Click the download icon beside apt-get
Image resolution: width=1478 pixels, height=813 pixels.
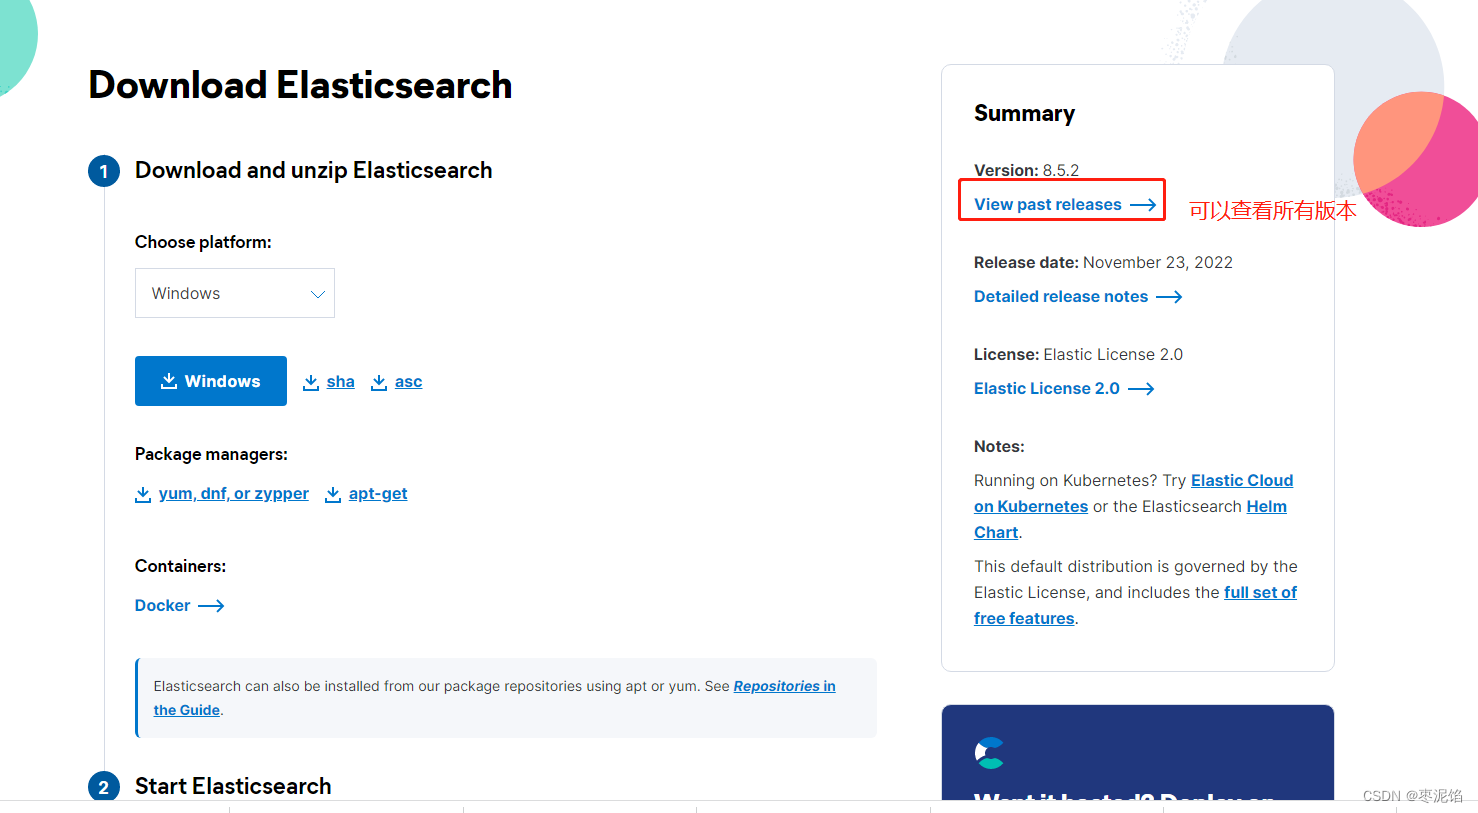click(x=333, y=494)
